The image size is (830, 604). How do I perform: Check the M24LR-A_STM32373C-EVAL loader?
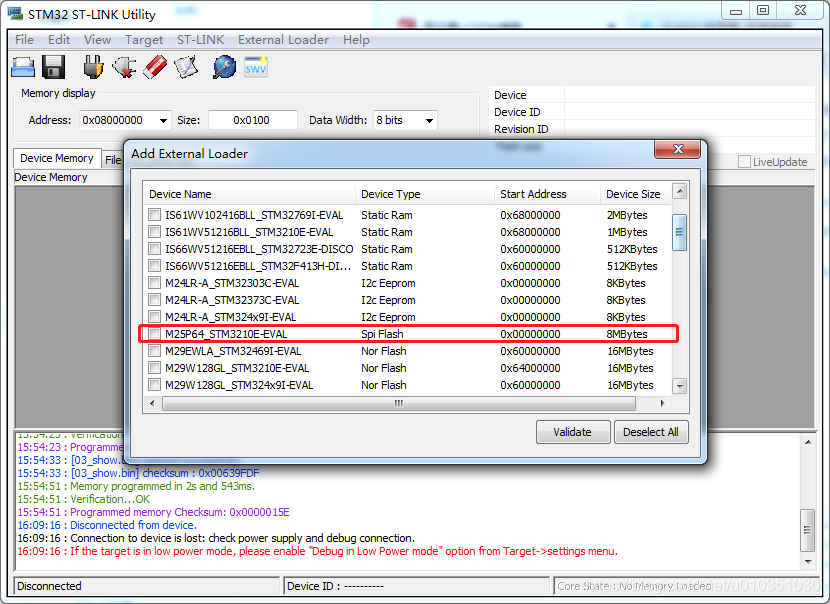coord(154,300)
